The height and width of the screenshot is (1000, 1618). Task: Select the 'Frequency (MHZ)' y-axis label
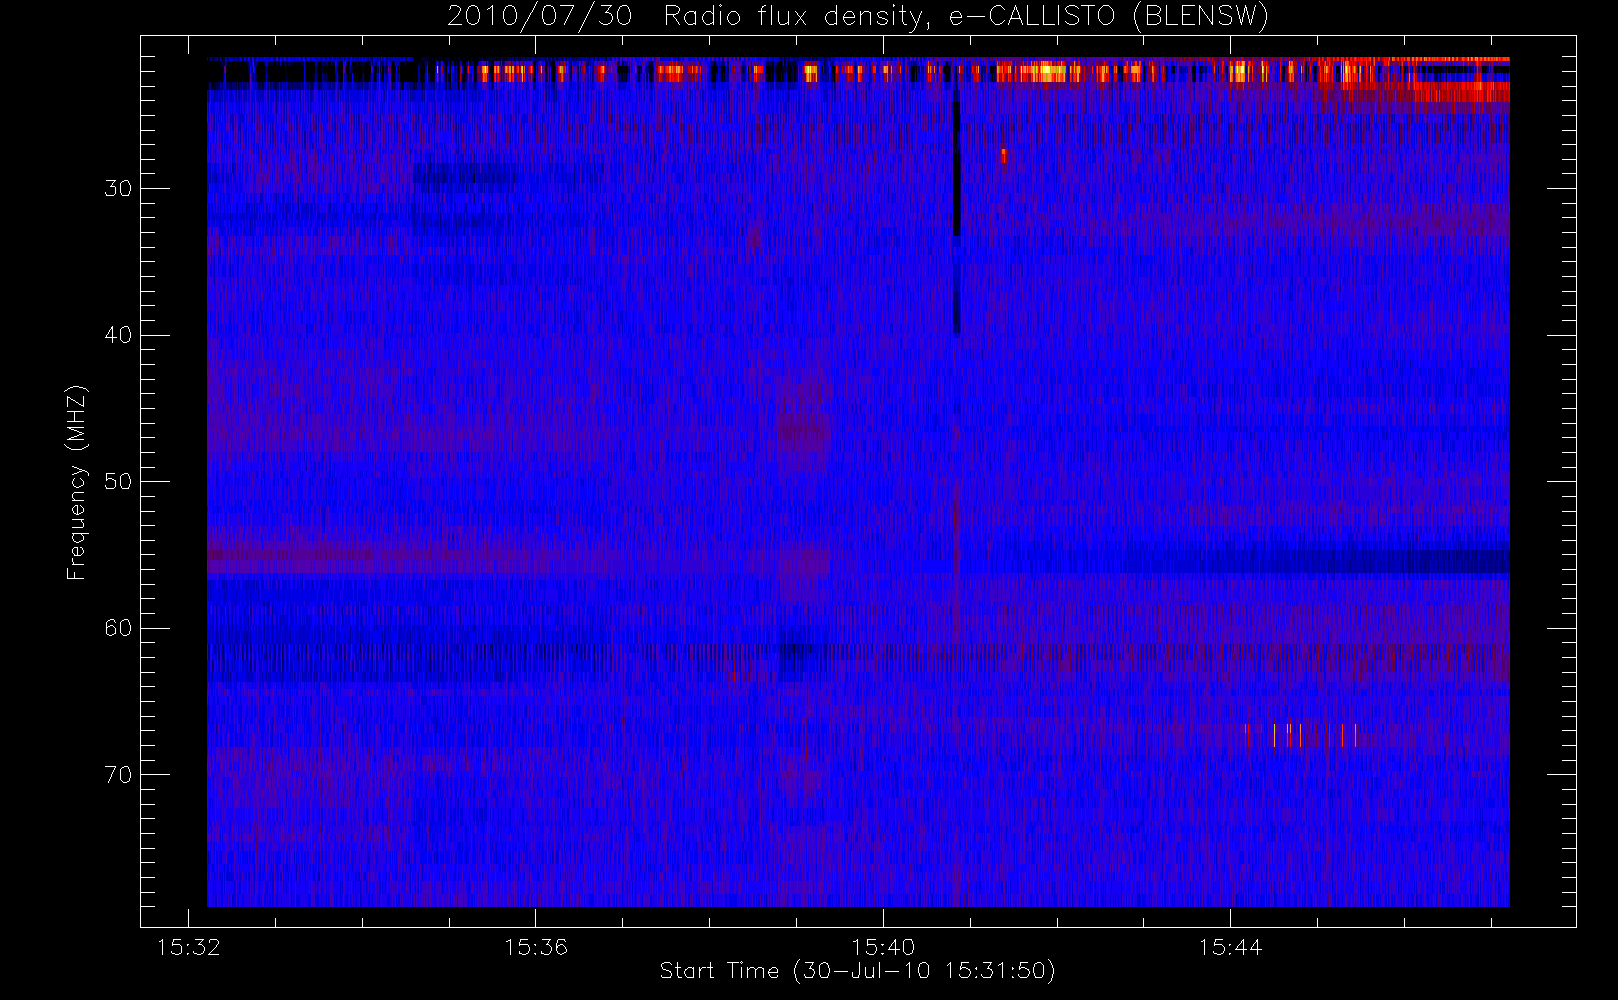(x=77, y=482)
